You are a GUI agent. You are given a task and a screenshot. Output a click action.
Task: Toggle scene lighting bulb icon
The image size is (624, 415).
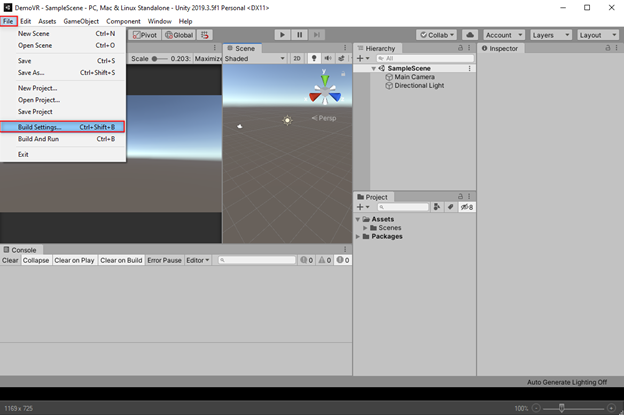pyautogui.click(x=314, y=58)
